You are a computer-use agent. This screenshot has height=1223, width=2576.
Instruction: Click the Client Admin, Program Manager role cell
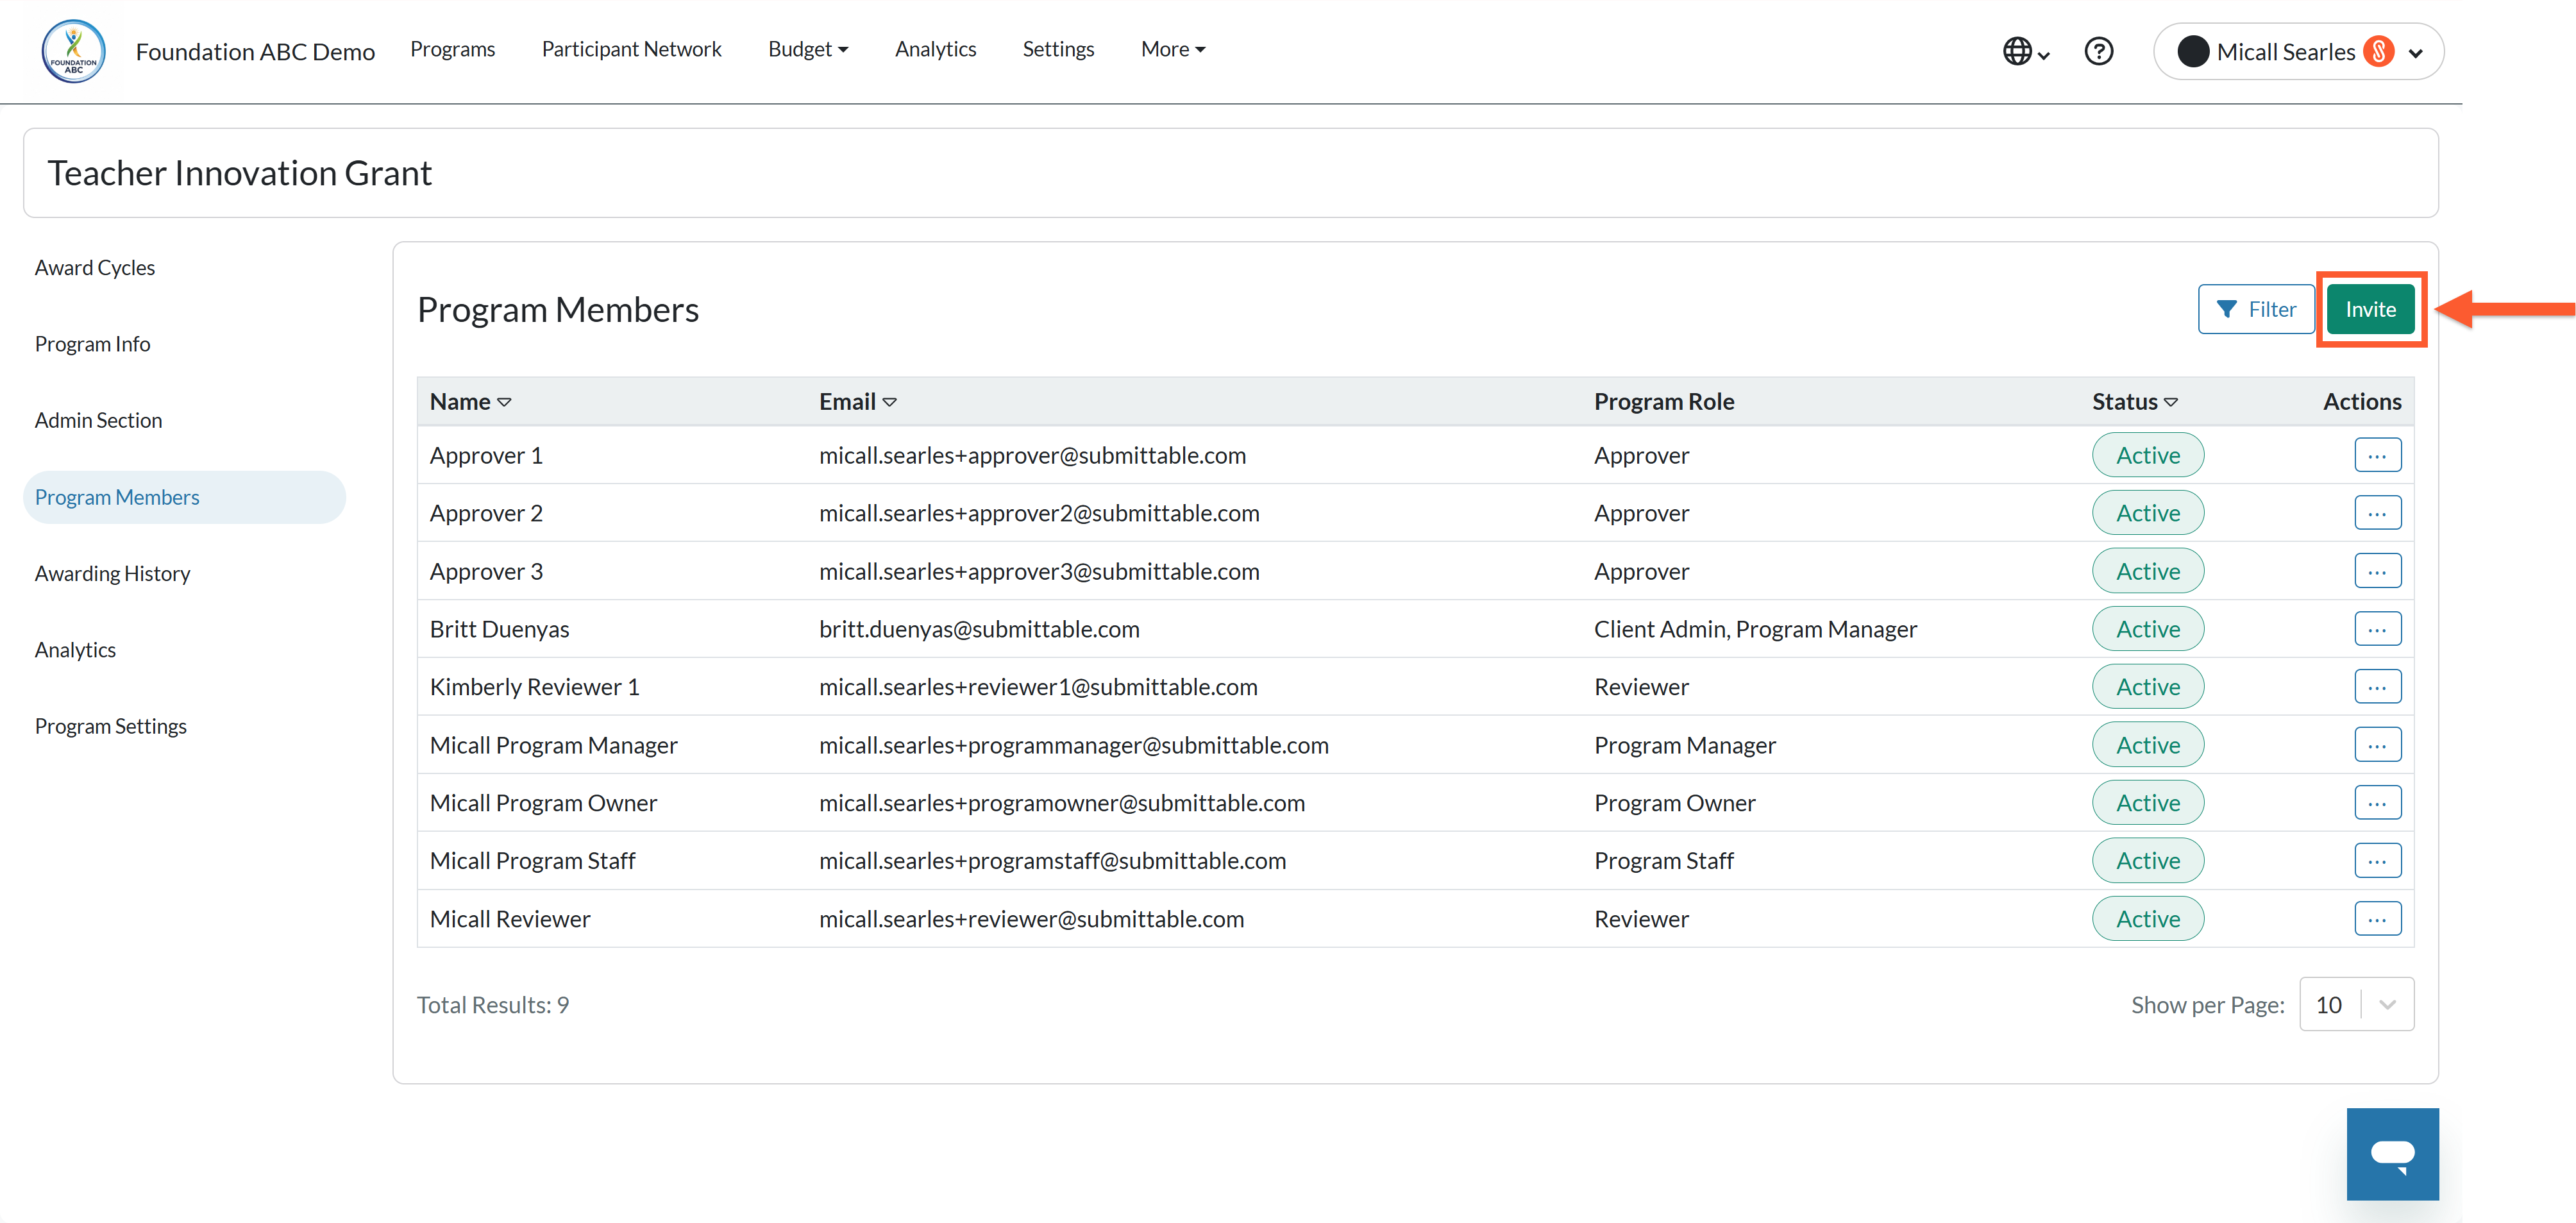pos(1755,630)
